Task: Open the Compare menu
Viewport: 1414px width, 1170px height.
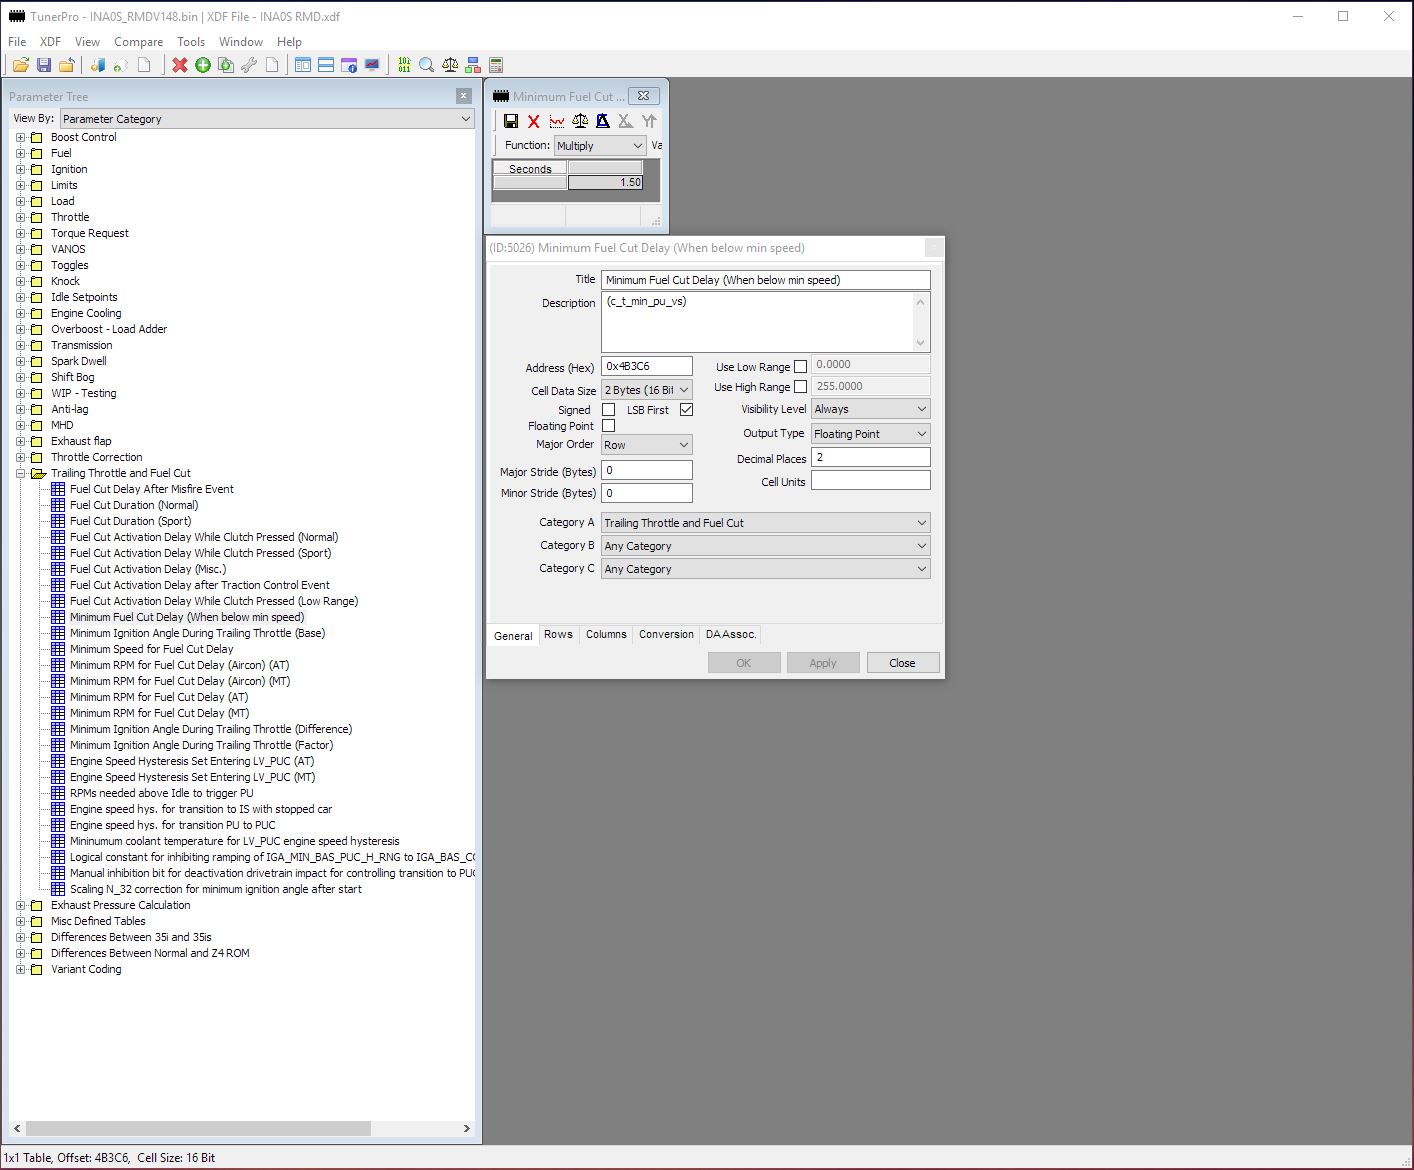Action: (138, 42)
